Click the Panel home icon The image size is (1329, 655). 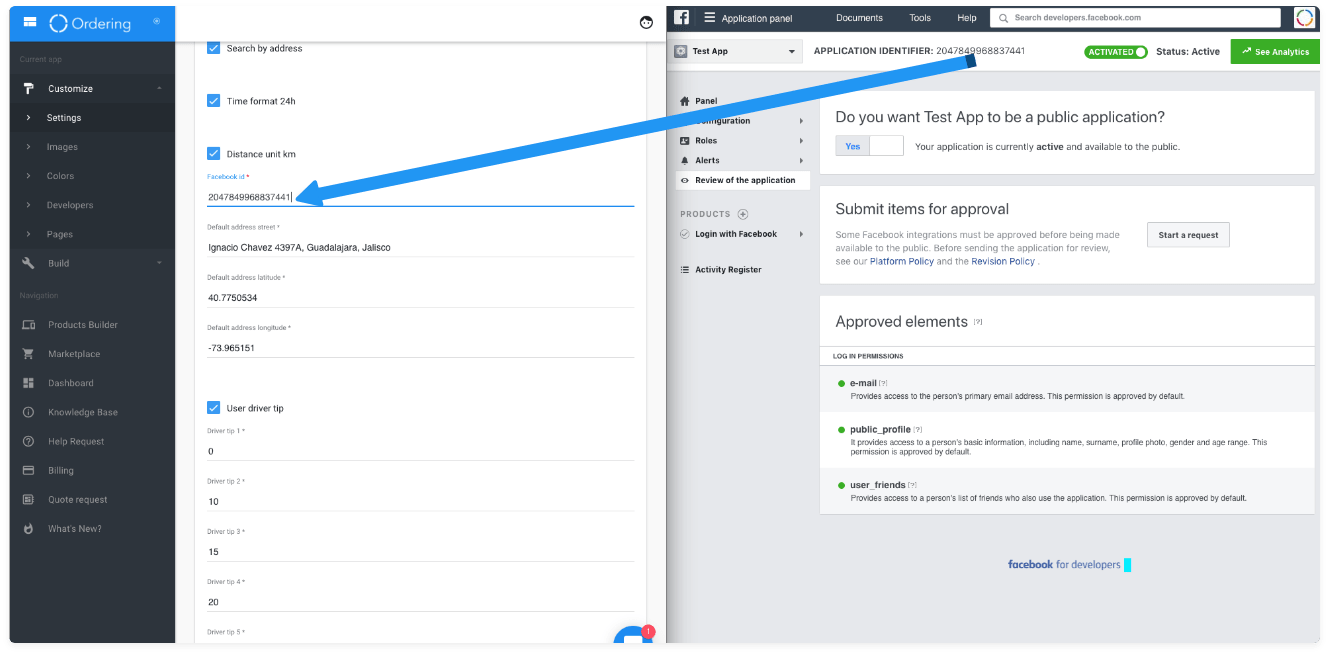[x=685, y=101]
